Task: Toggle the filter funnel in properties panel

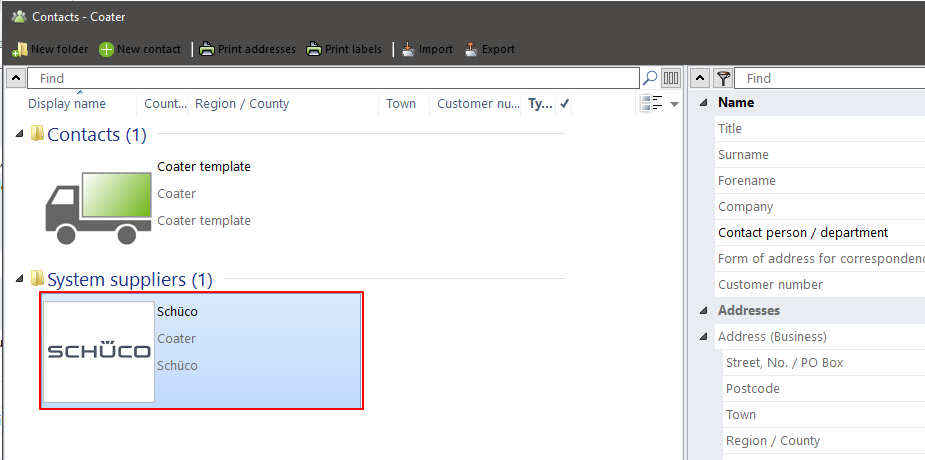Action: pyautogui.click(x=724, y=78)
